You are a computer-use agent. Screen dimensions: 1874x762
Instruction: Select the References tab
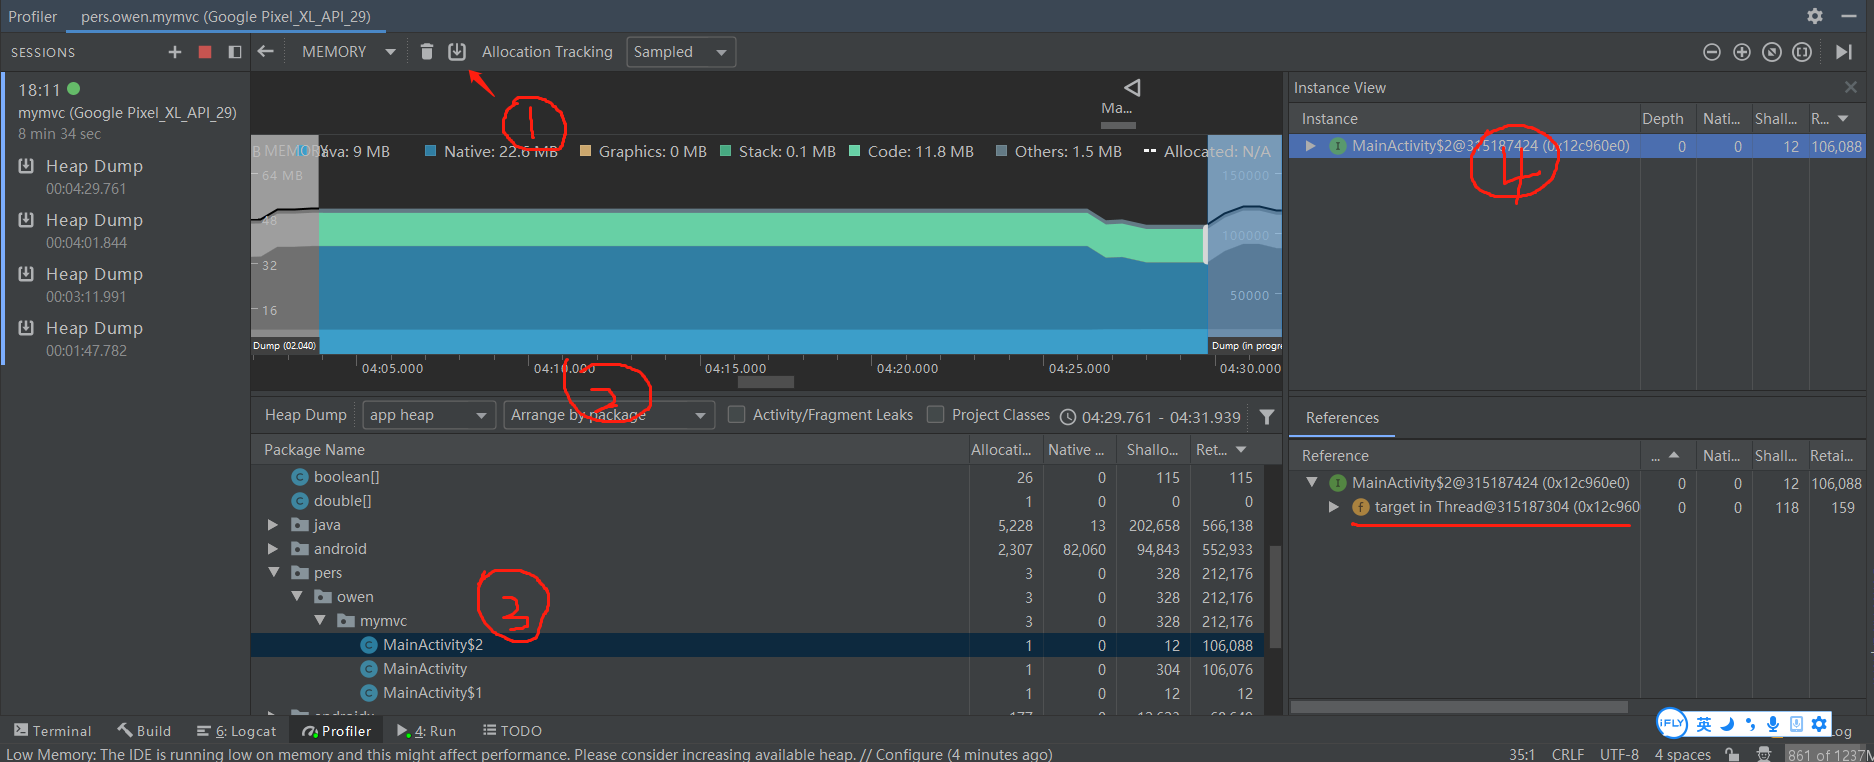(1342, 418)
